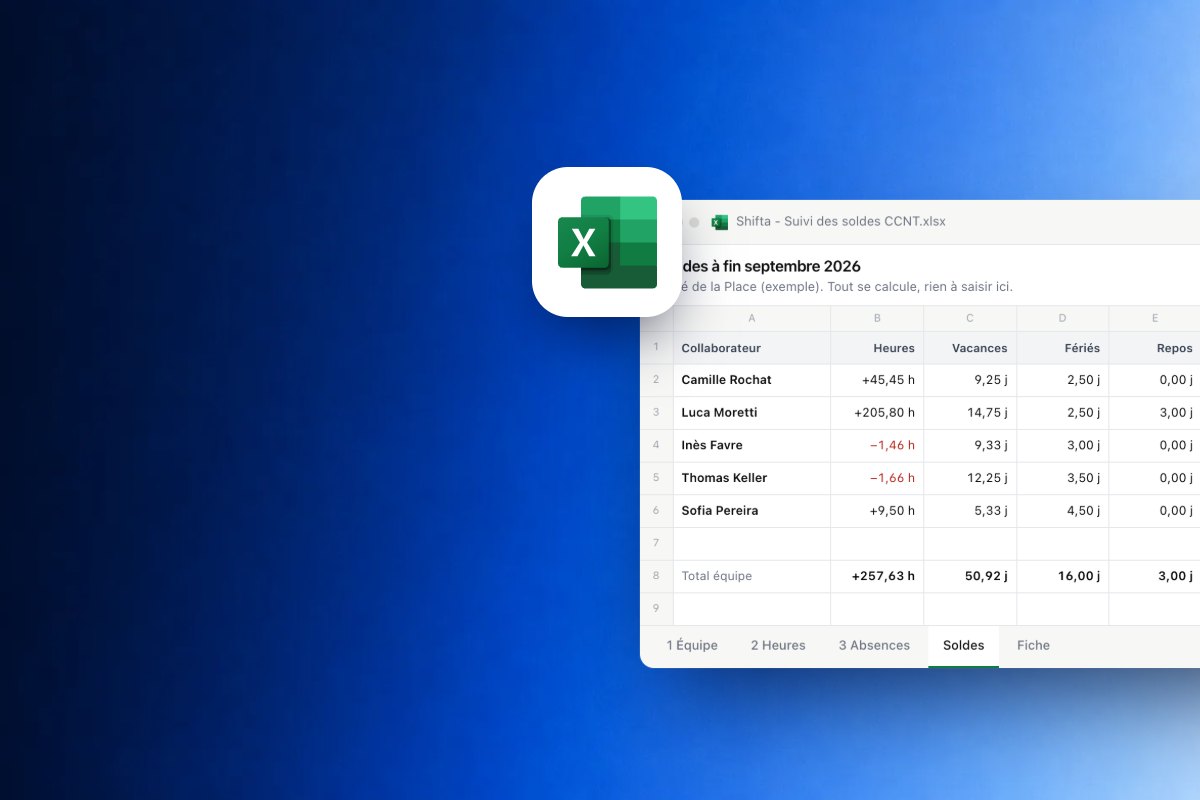This screenshot has height=800, width=1200.
Task: Click Inès Favre's '3,00 j' Fériés cell
Action: tap(1062, 445)
